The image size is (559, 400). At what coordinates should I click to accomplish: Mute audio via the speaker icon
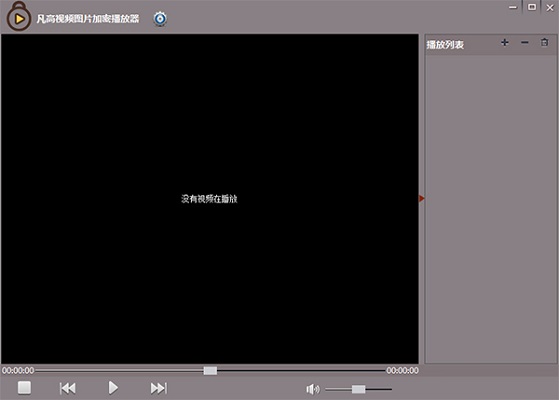tap(313, 389)
